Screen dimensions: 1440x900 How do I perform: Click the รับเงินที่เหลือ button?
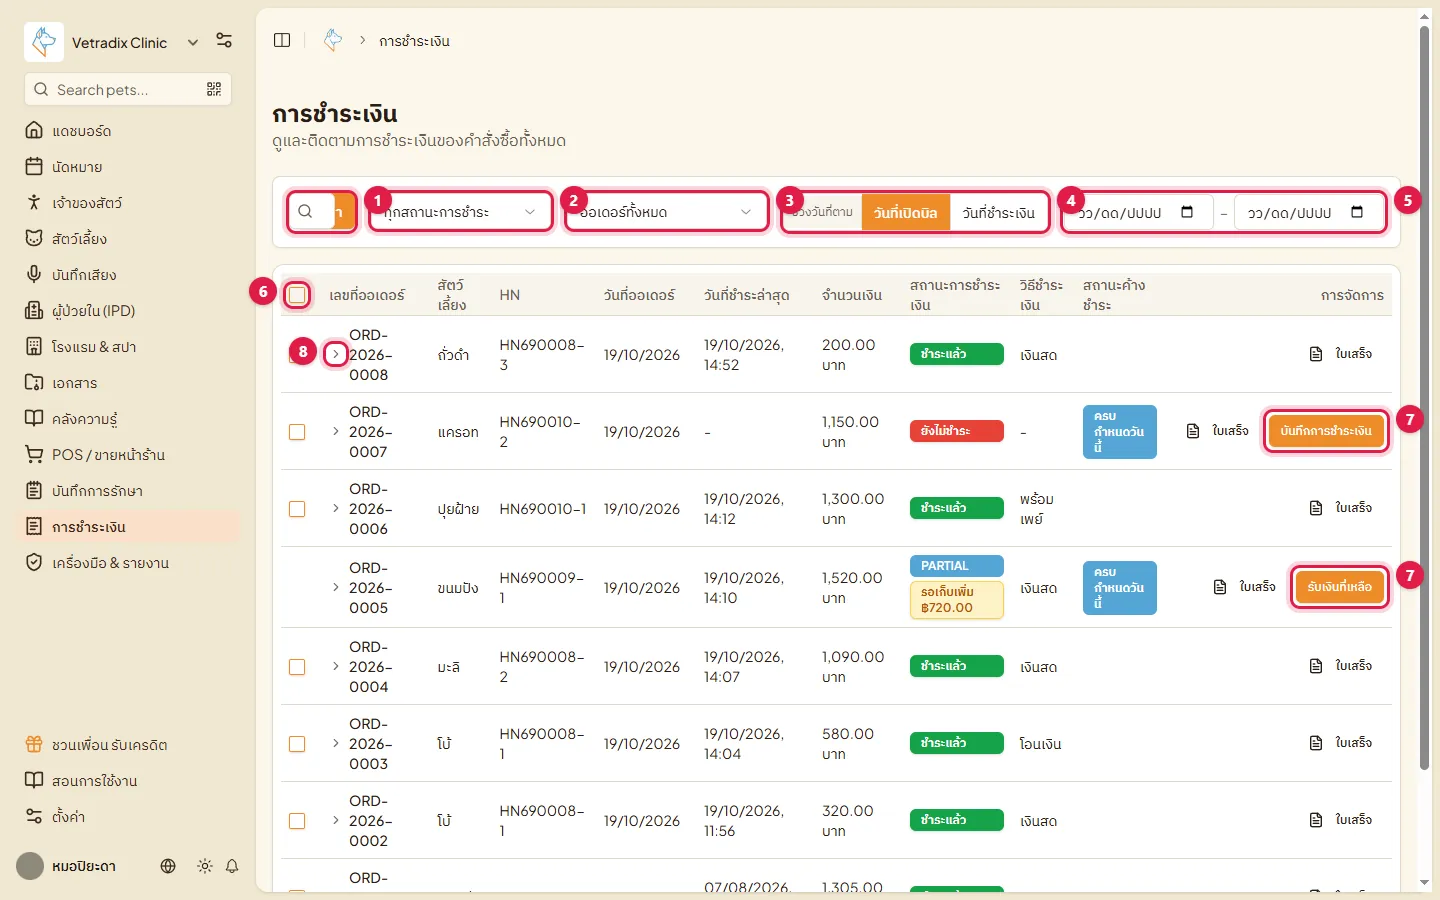[1339, 587]
